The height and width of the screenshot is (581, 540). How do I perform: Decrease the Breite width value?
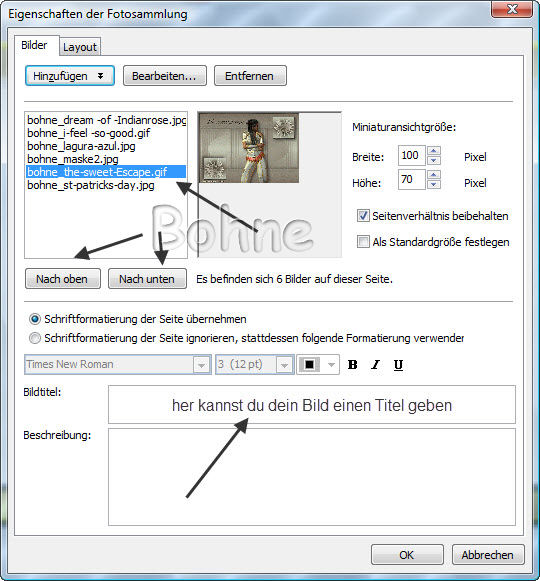tap(434, 160)
